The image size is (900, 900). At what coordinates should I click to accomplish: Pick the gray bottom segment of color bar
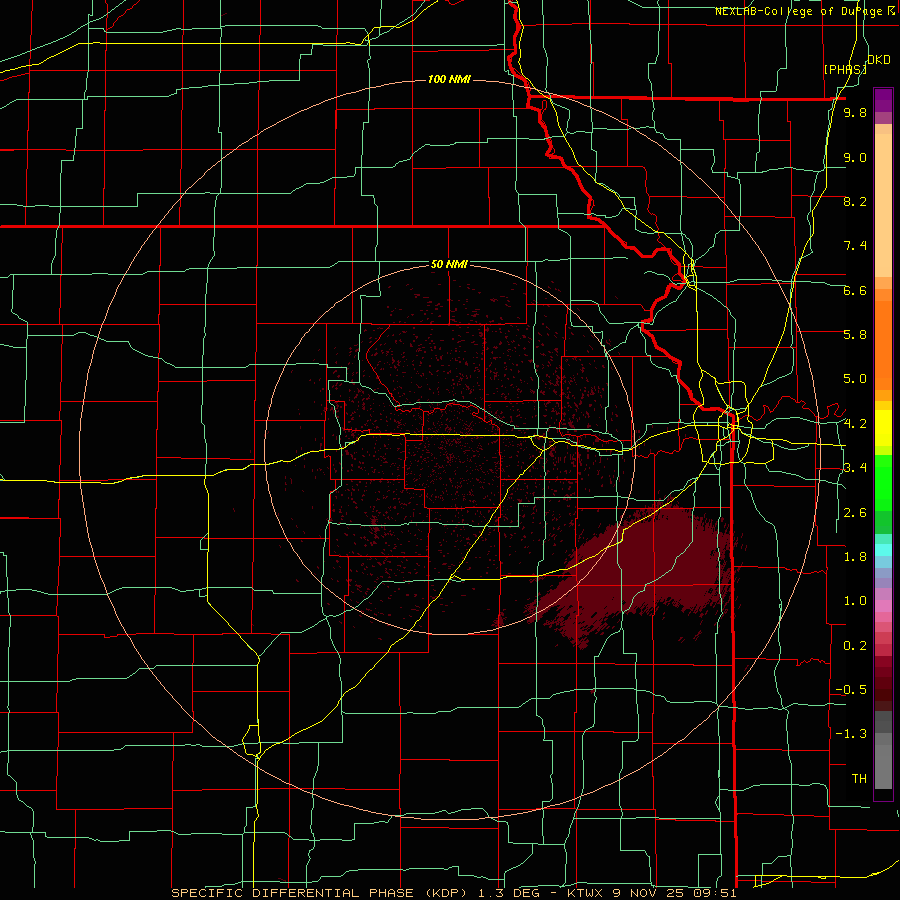883,763
